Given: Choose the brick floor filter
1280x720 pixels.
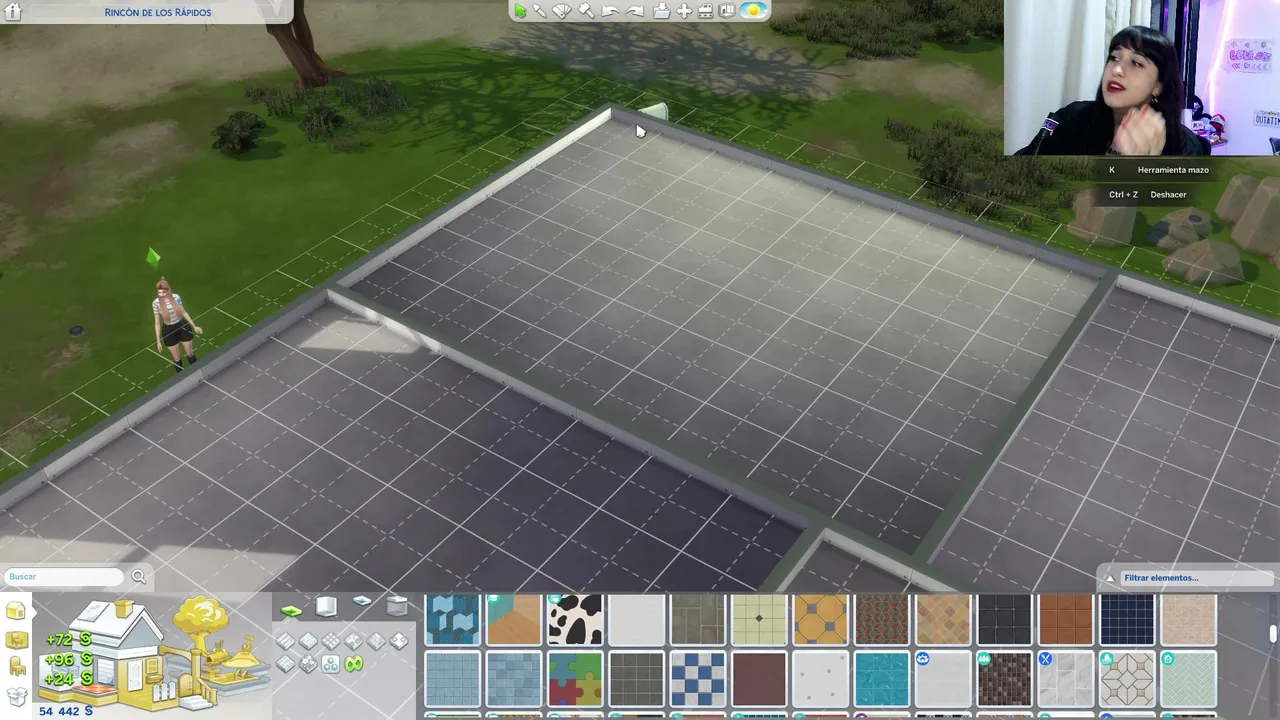Looking at the screenshot, I should (285, 664).
